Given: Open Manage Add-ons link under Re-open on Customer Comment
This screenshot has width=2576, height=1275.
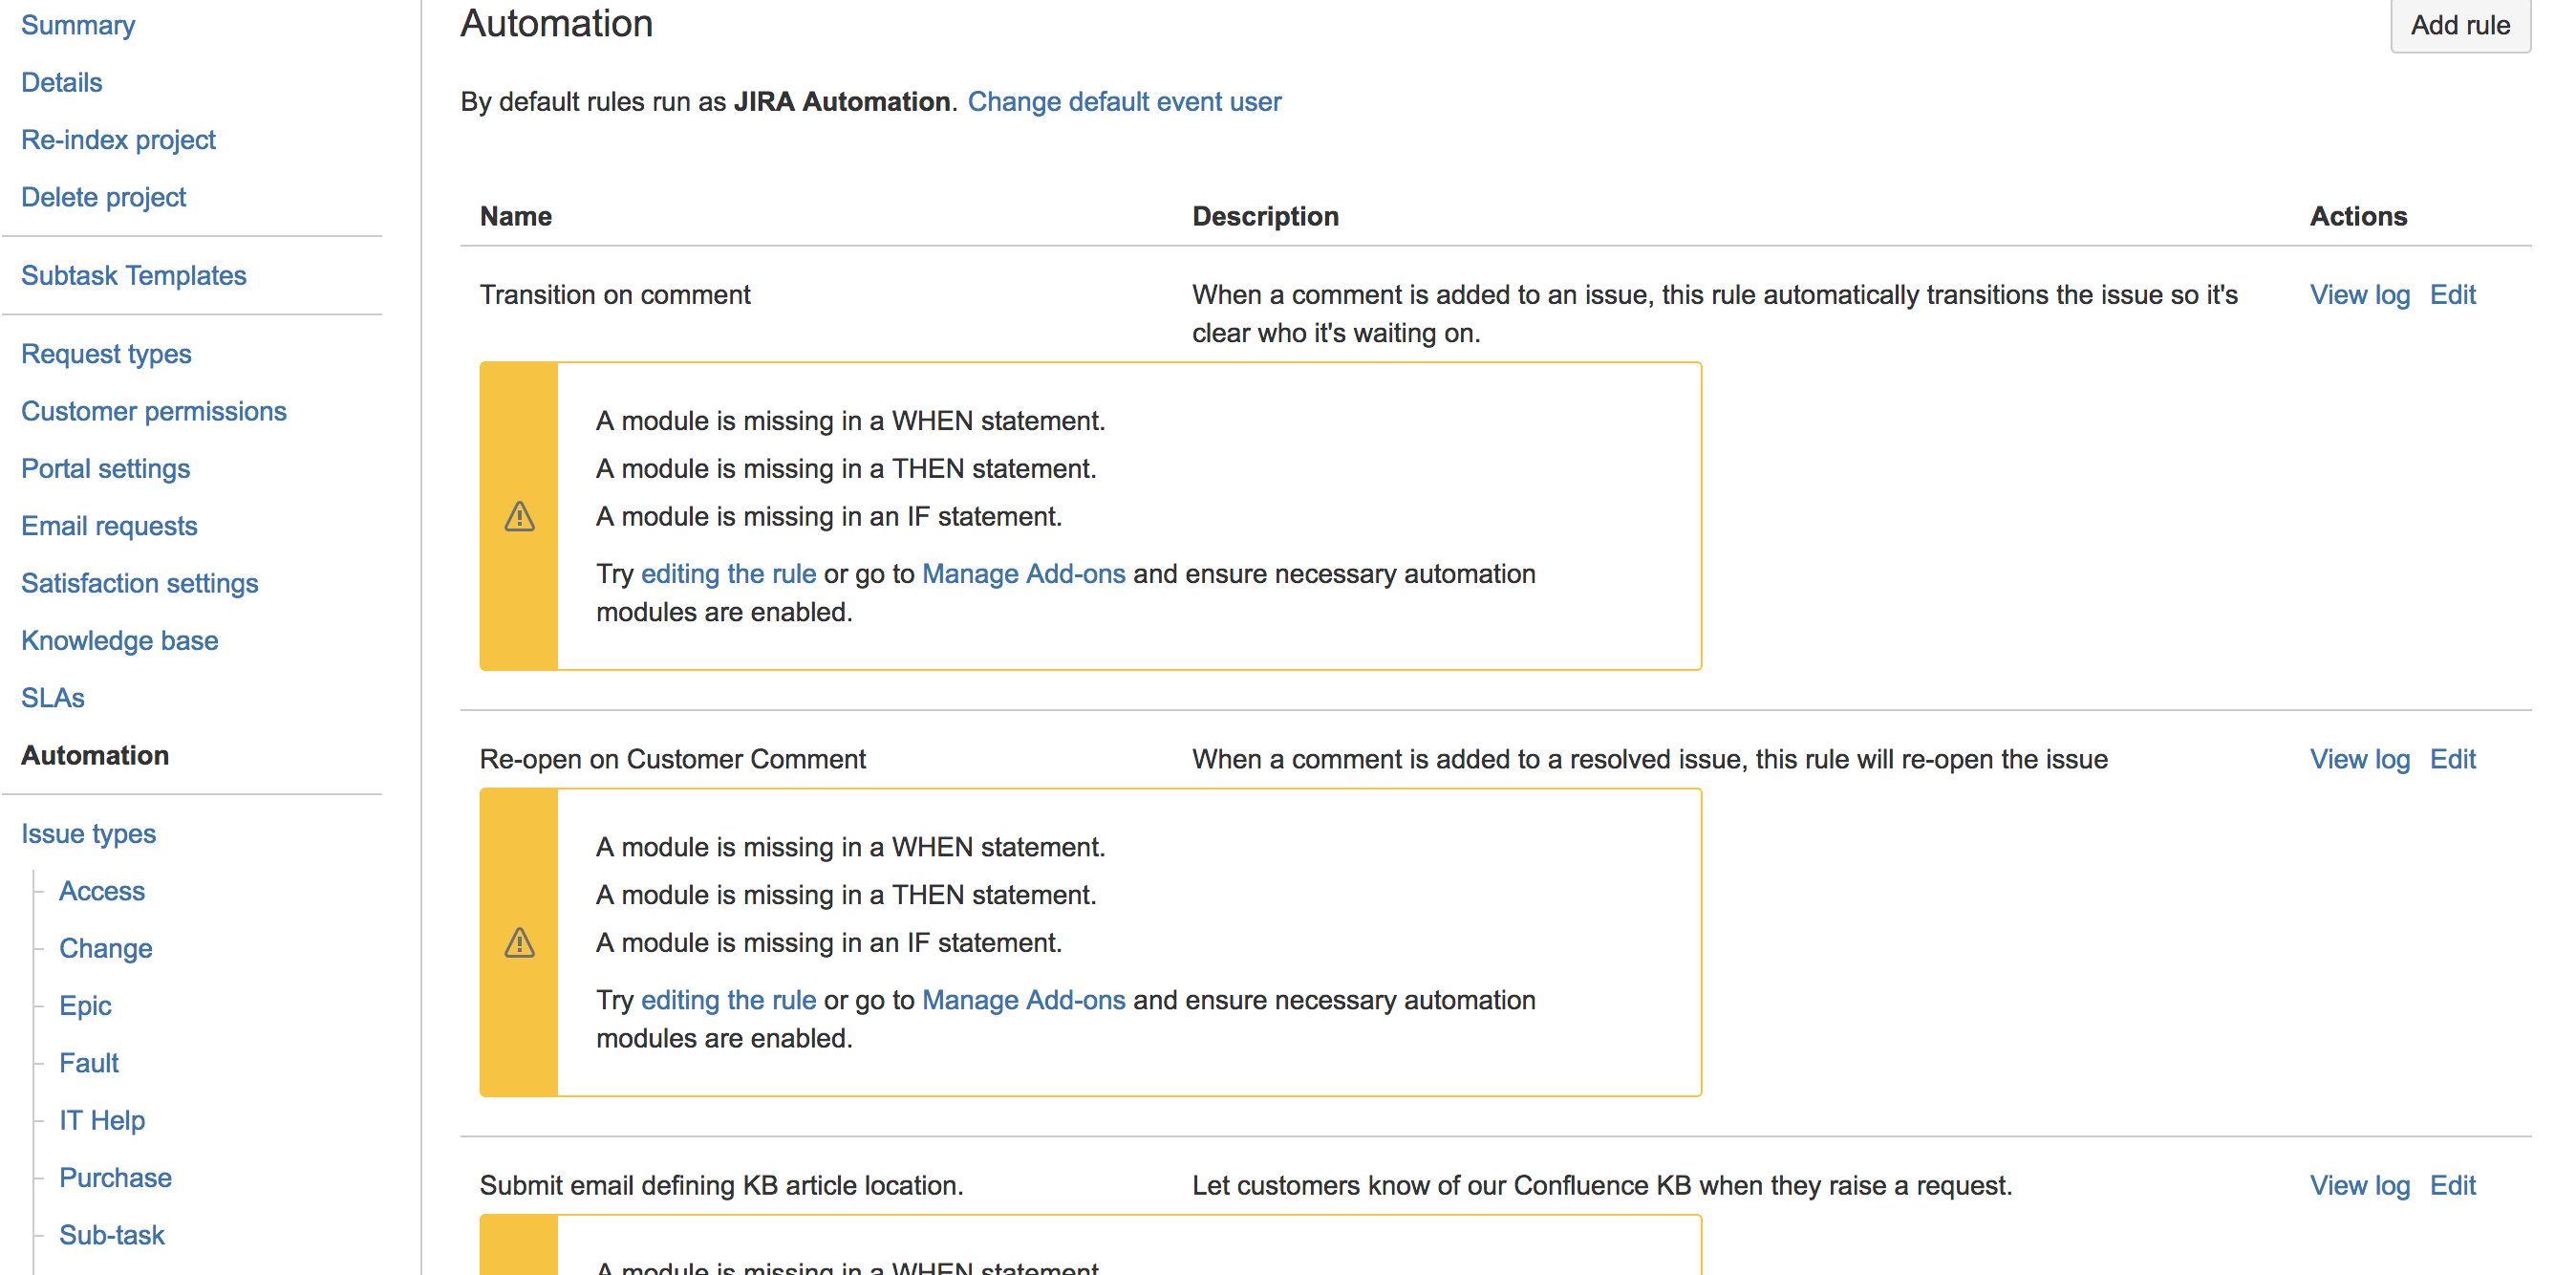Looking at the screenshot, I should point(1023,1000).
